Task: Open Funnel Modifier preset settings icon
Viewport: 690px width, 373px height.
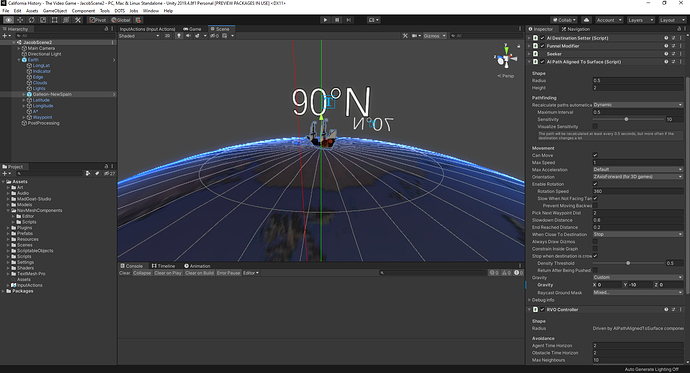Action: [x=673, y=46]
